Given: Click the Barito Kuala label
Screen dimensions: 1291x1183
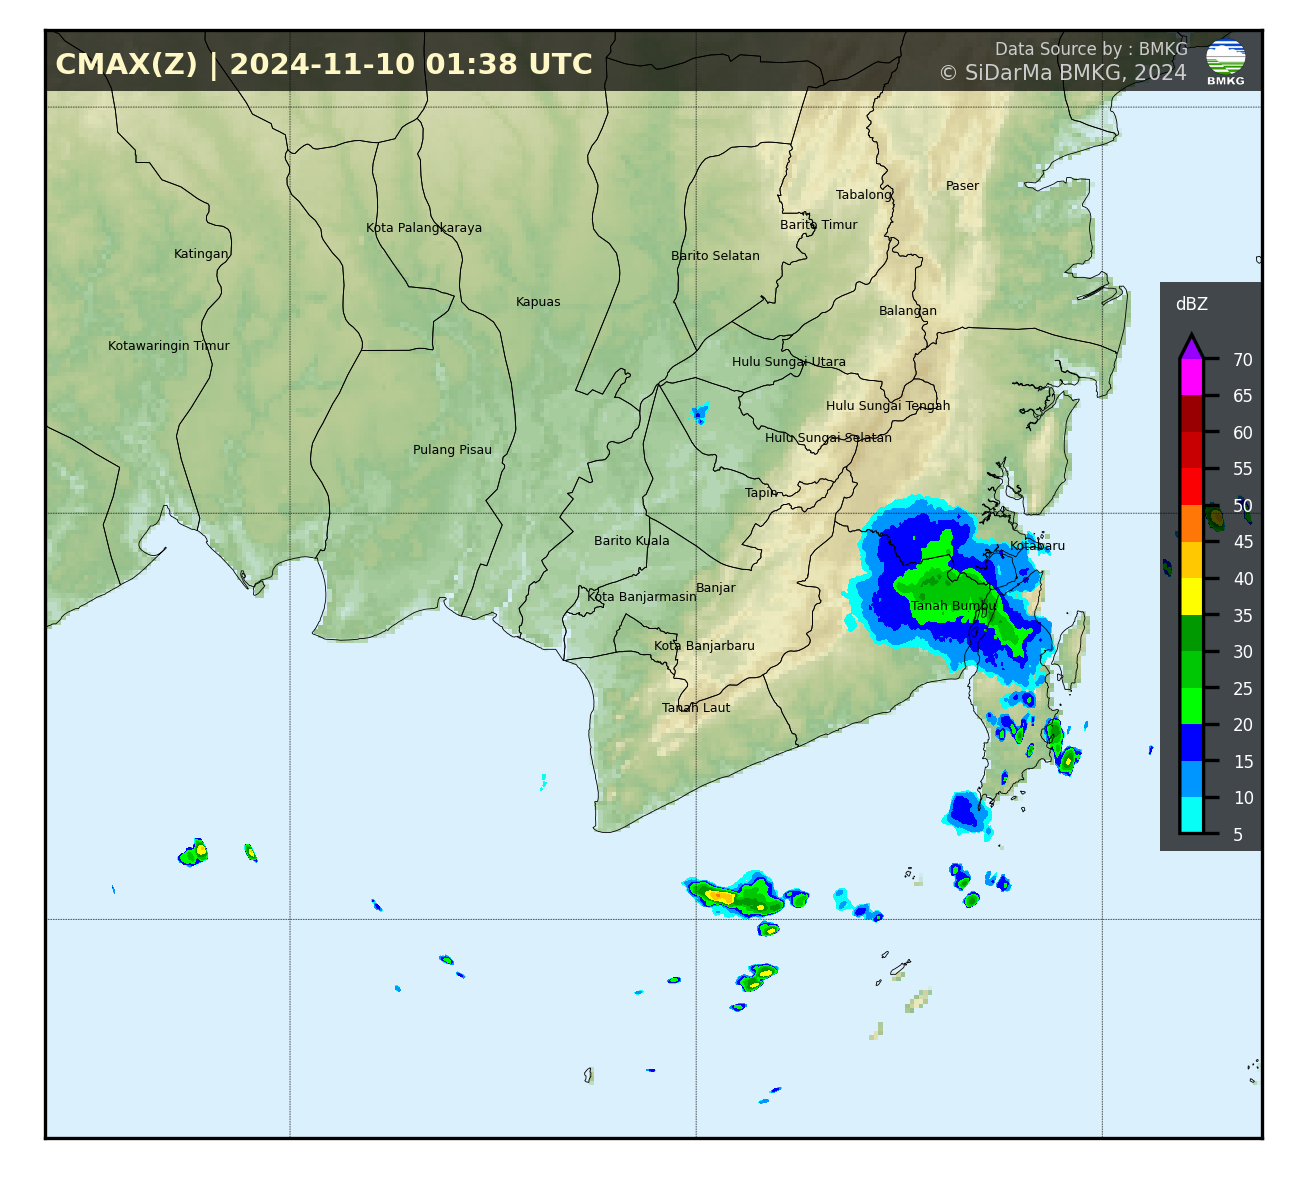Looking at the screenshot, I should coord(632,541).
